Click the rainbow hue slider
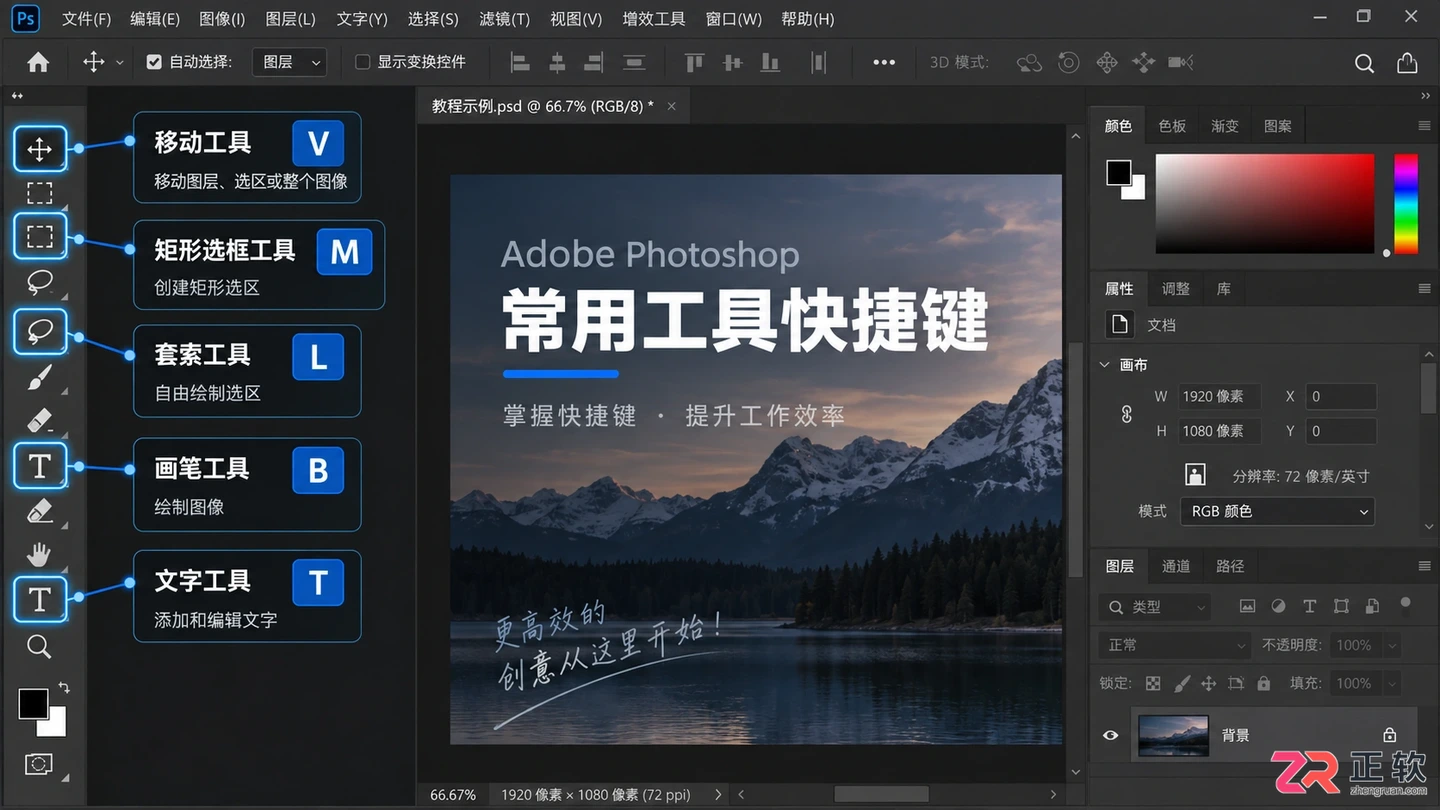Screen dimensions: 1440x810 click(1406, 204)
